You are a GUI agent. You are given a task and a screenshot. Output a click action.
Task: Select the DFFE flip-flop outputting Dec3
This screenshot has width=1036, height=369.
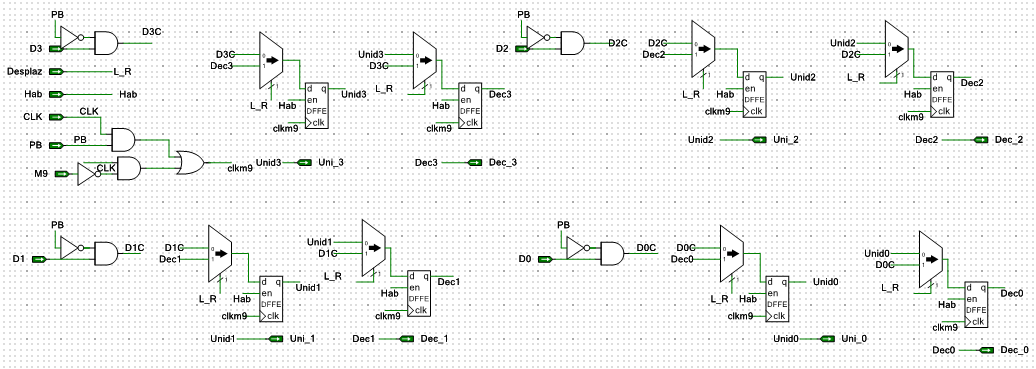click(471, 106)
